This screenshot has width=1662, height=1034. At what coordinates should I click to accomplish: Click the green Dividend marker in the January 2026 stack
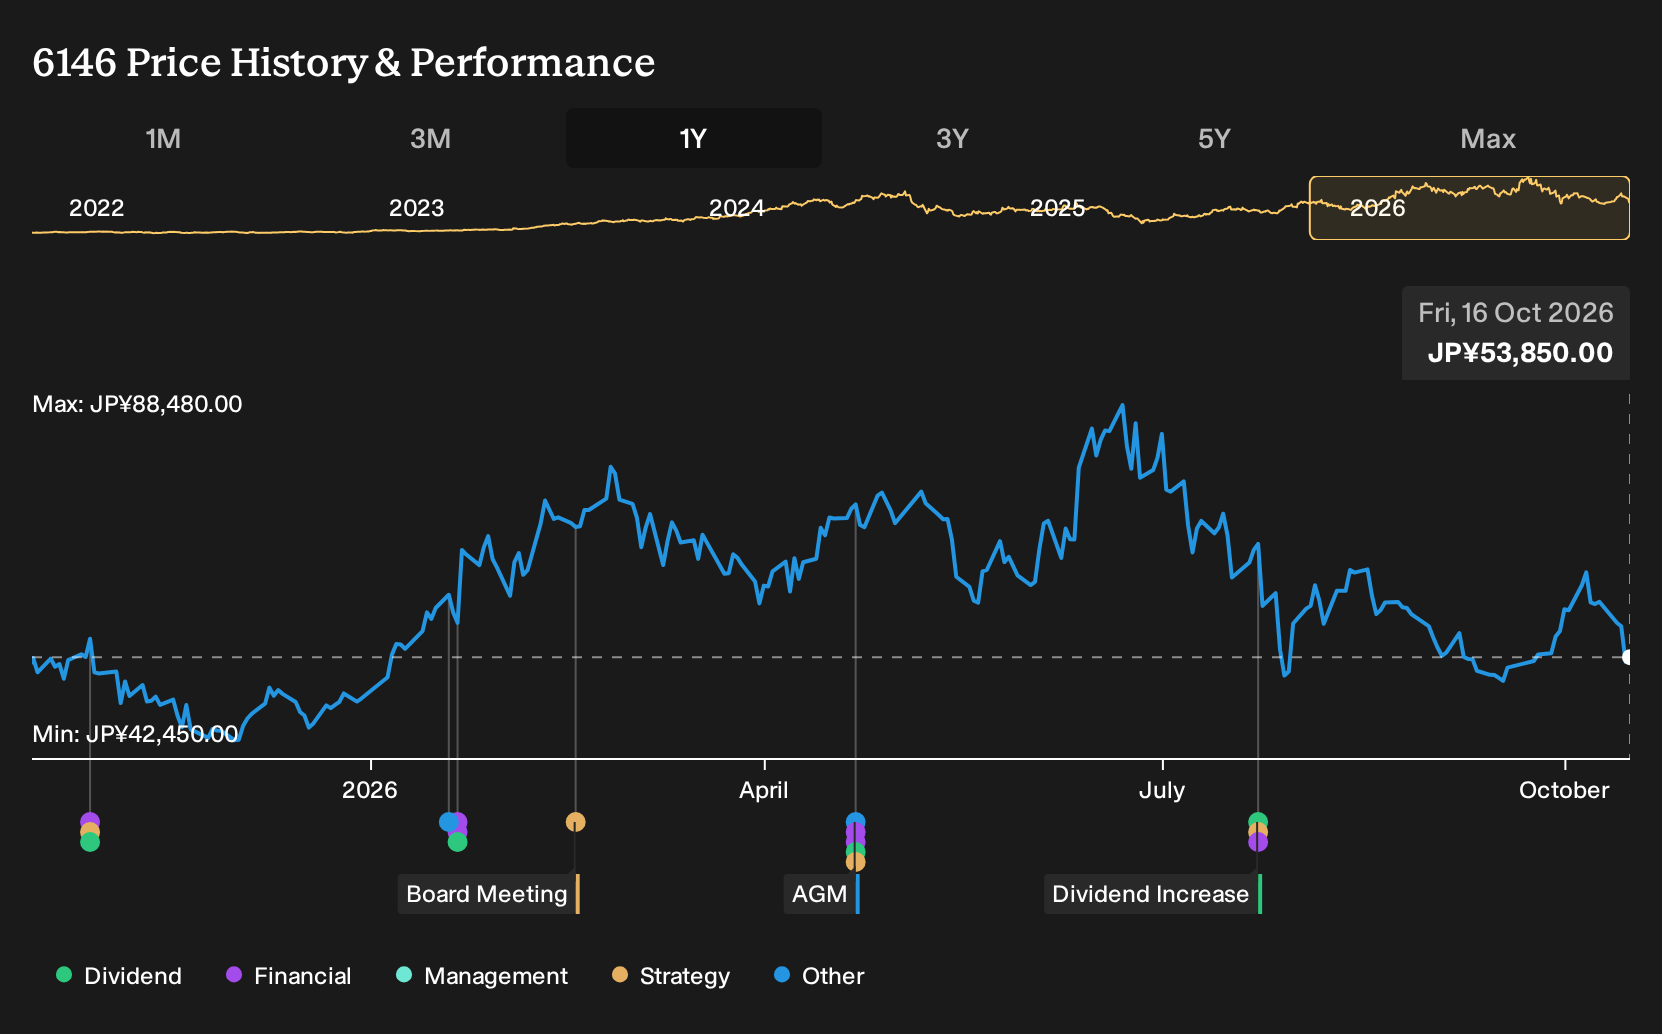[x=457, y=843]
